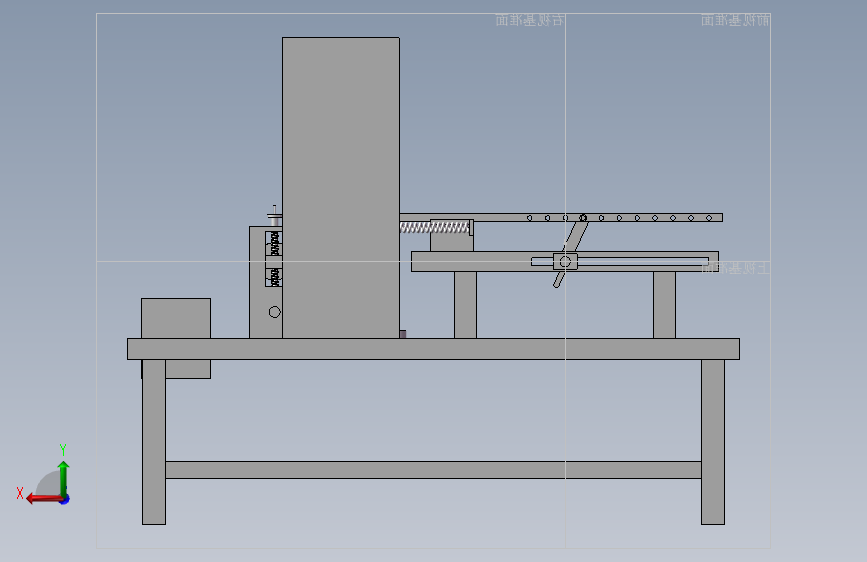Image resolution: width=867 pixels, height=562 pixels.
Task: Click the horizontal coil spring beside the cabinet
Action: point(434,227)
